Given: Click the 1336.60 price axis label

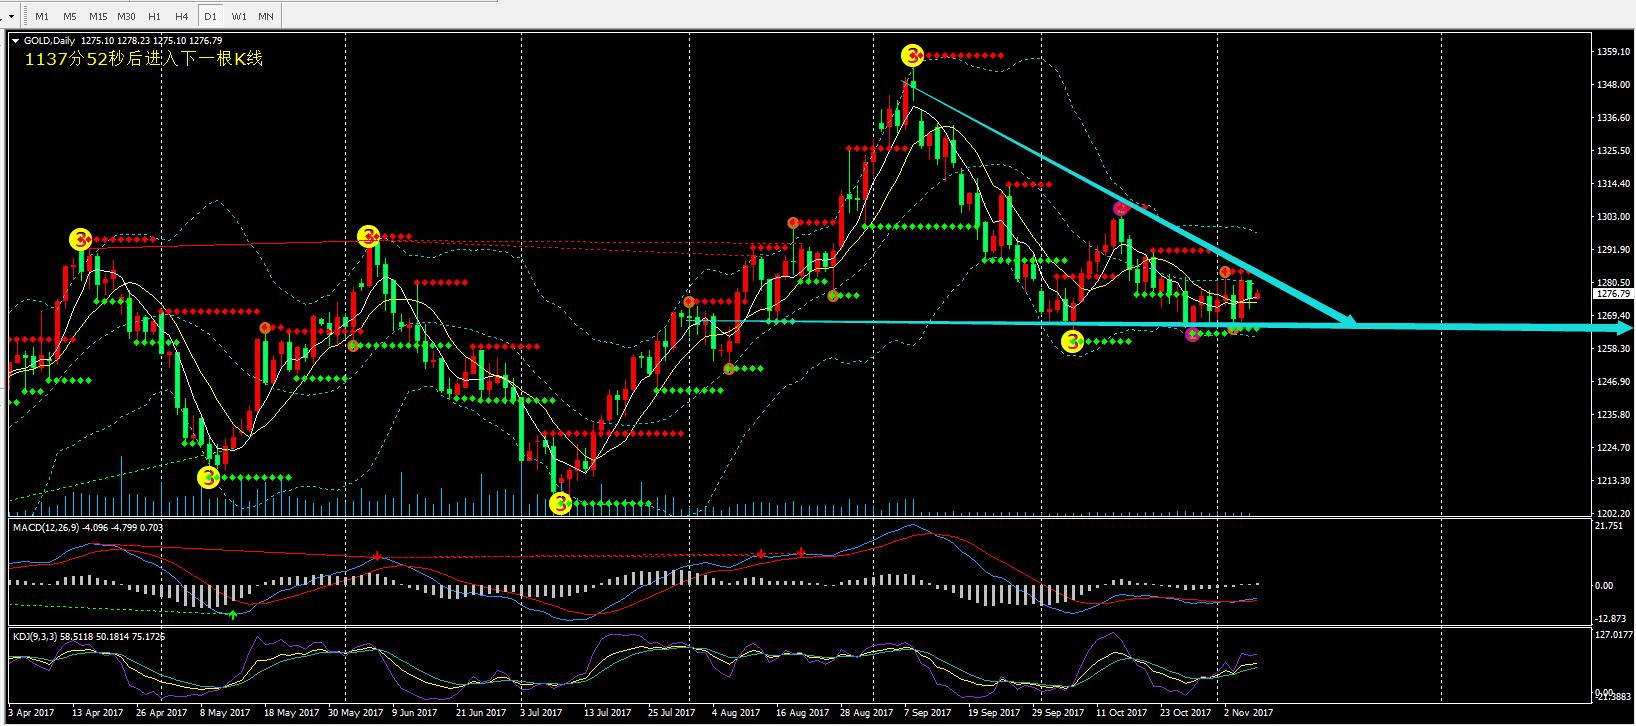Looking at the screenshot, I should pyautogui.click(x=1612, y=118).
